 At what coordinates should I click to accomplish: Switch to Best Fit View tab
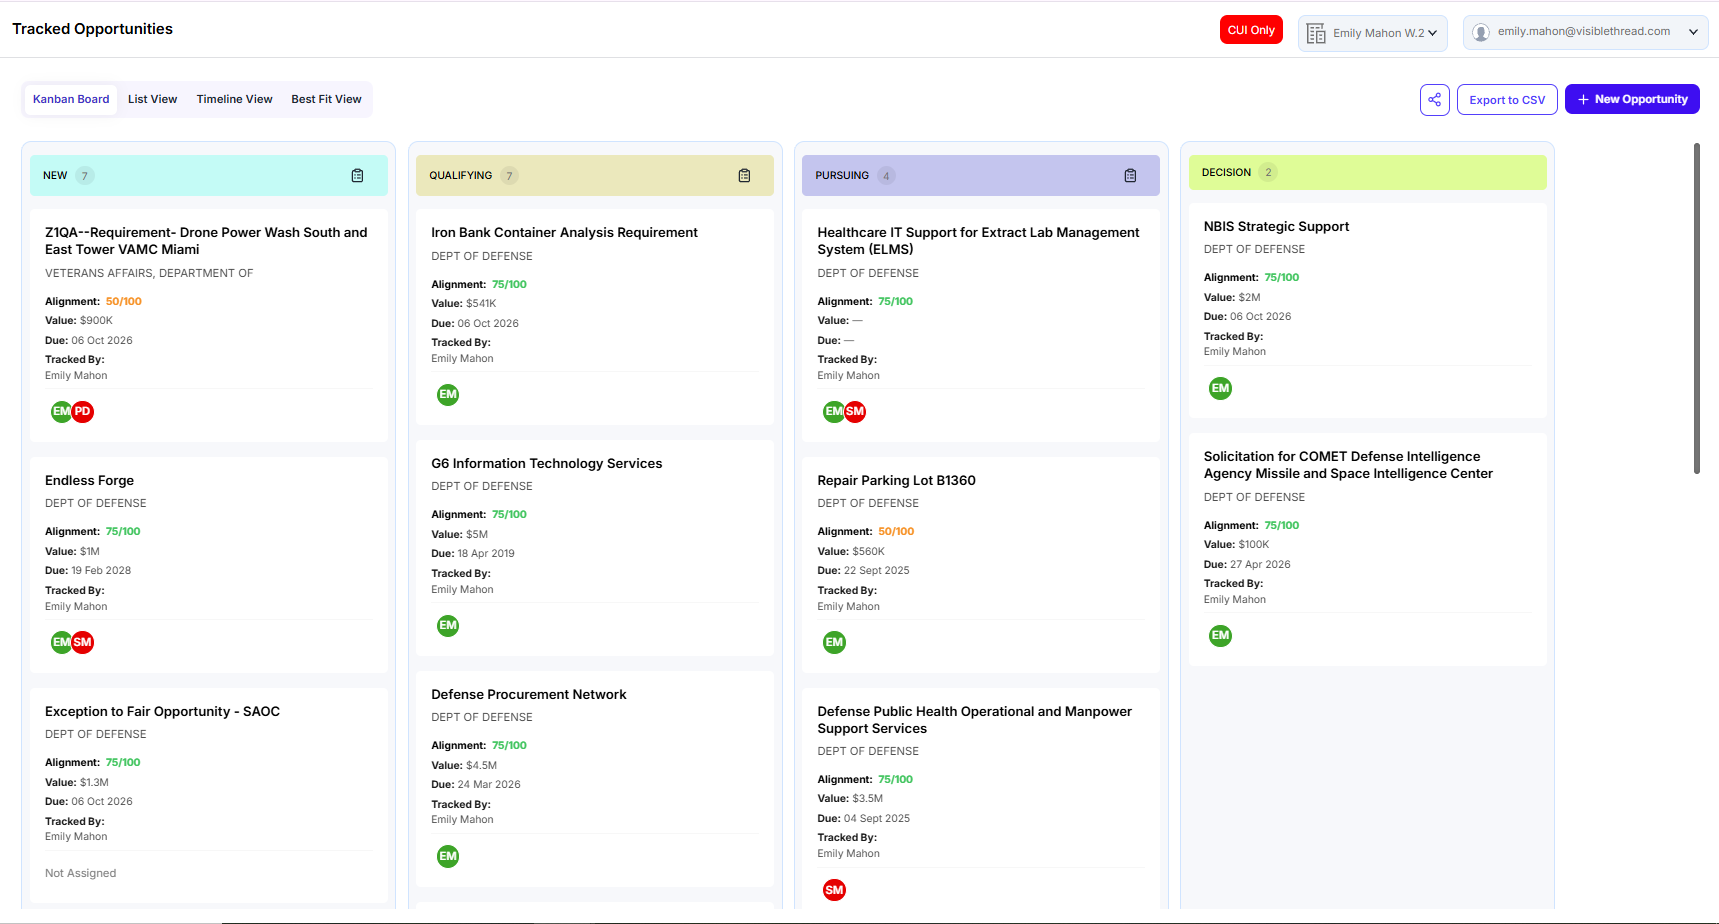coord(326,100)
